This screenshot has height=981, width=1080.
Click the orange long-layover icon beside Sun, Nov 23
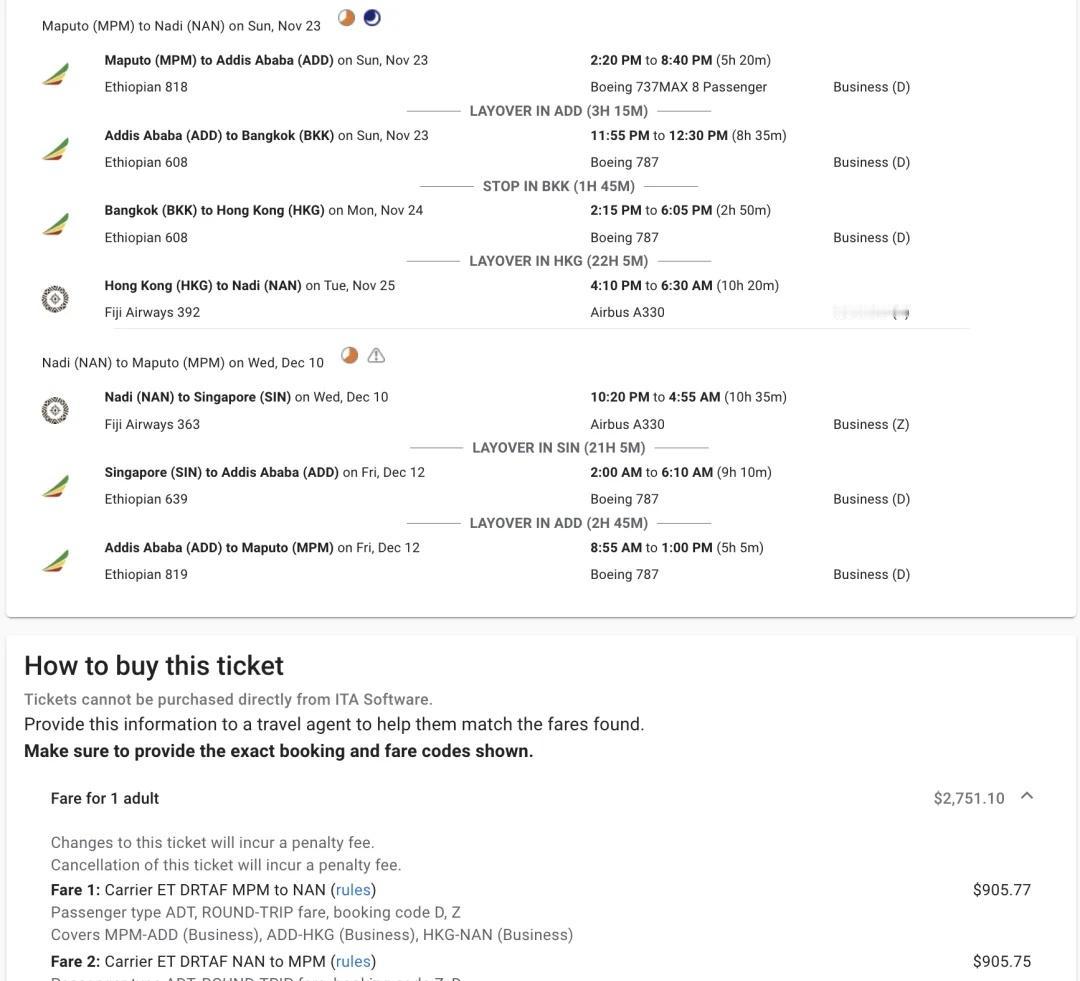coord(346,18)
